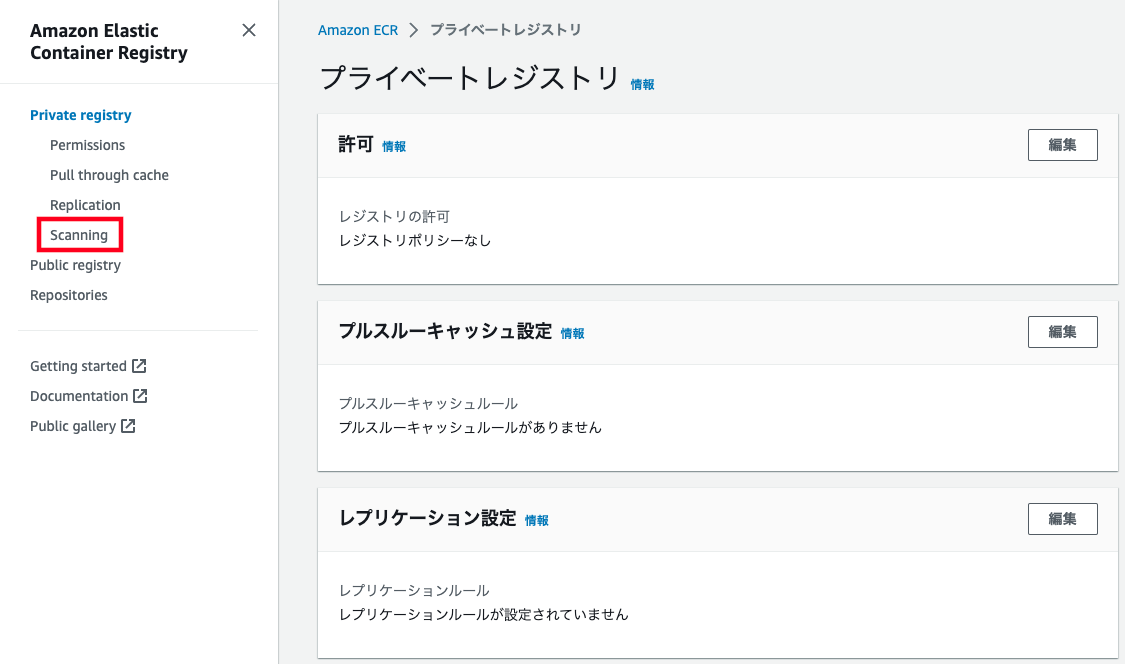Open Getting started external link
The image size is (1125, 664).
coord(78,366)
